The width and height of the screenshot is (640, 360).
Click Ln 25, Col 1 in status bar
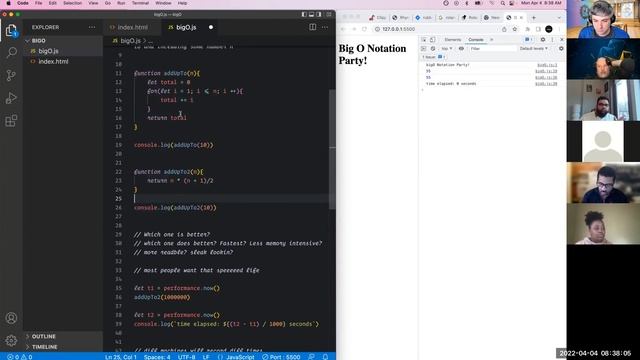coord(121,357)
